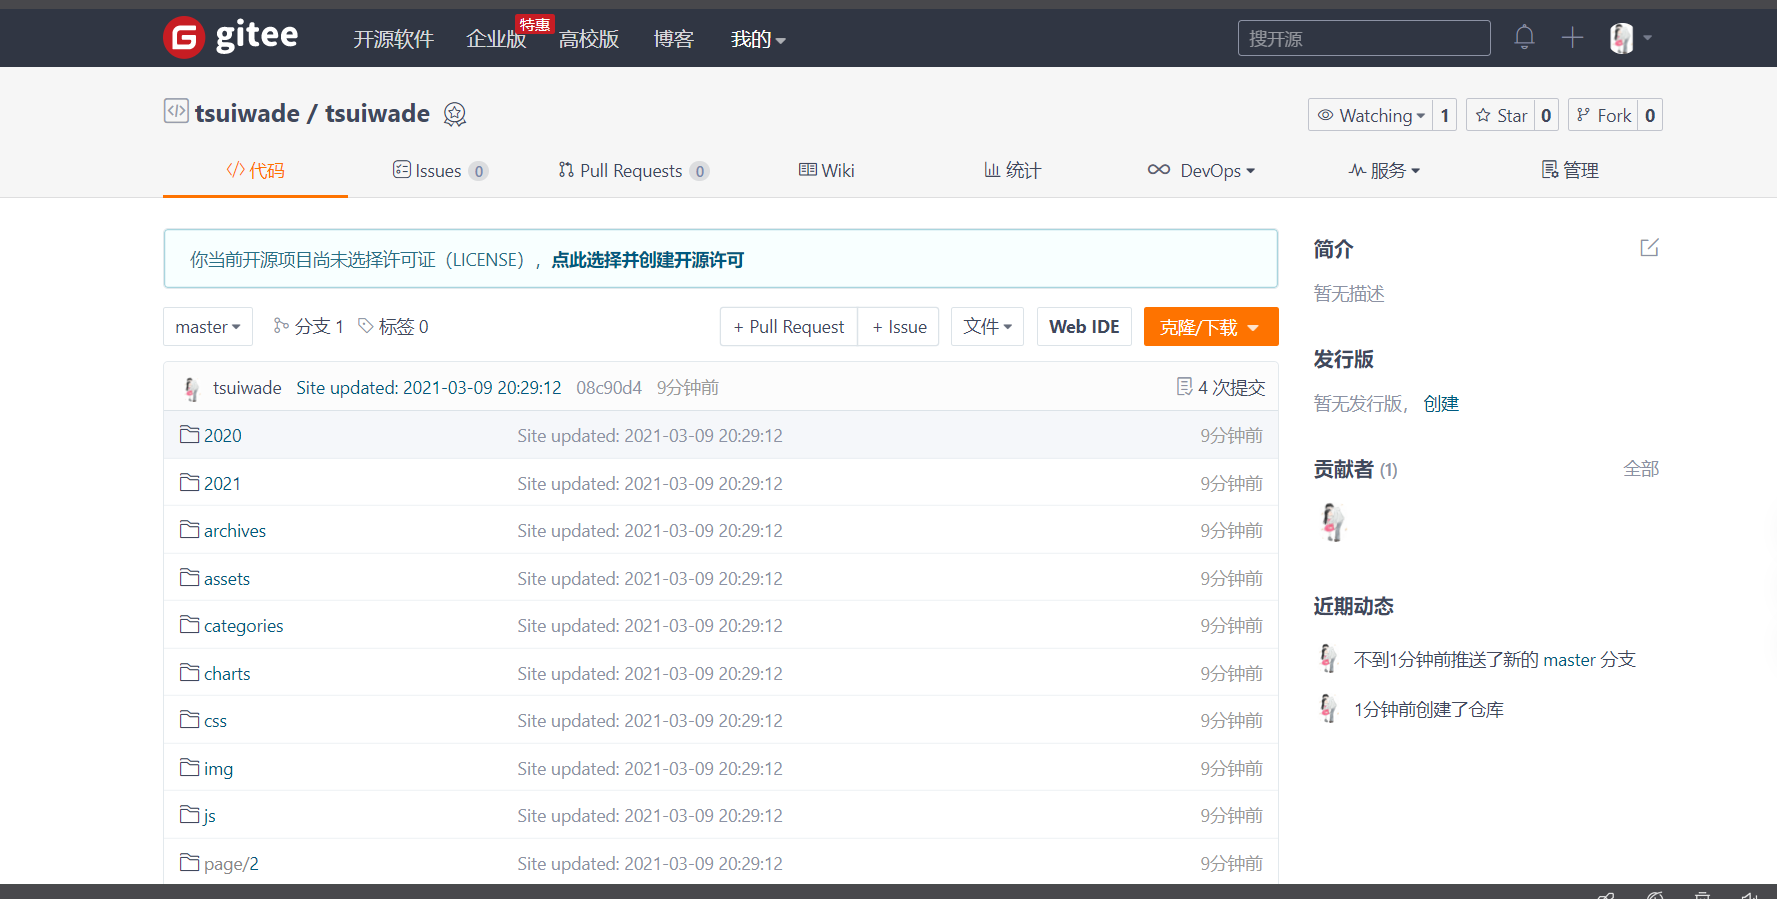View the 分支 1 branches link
Viewport: 1777px width, 899px height.
[x=308, y=327]
